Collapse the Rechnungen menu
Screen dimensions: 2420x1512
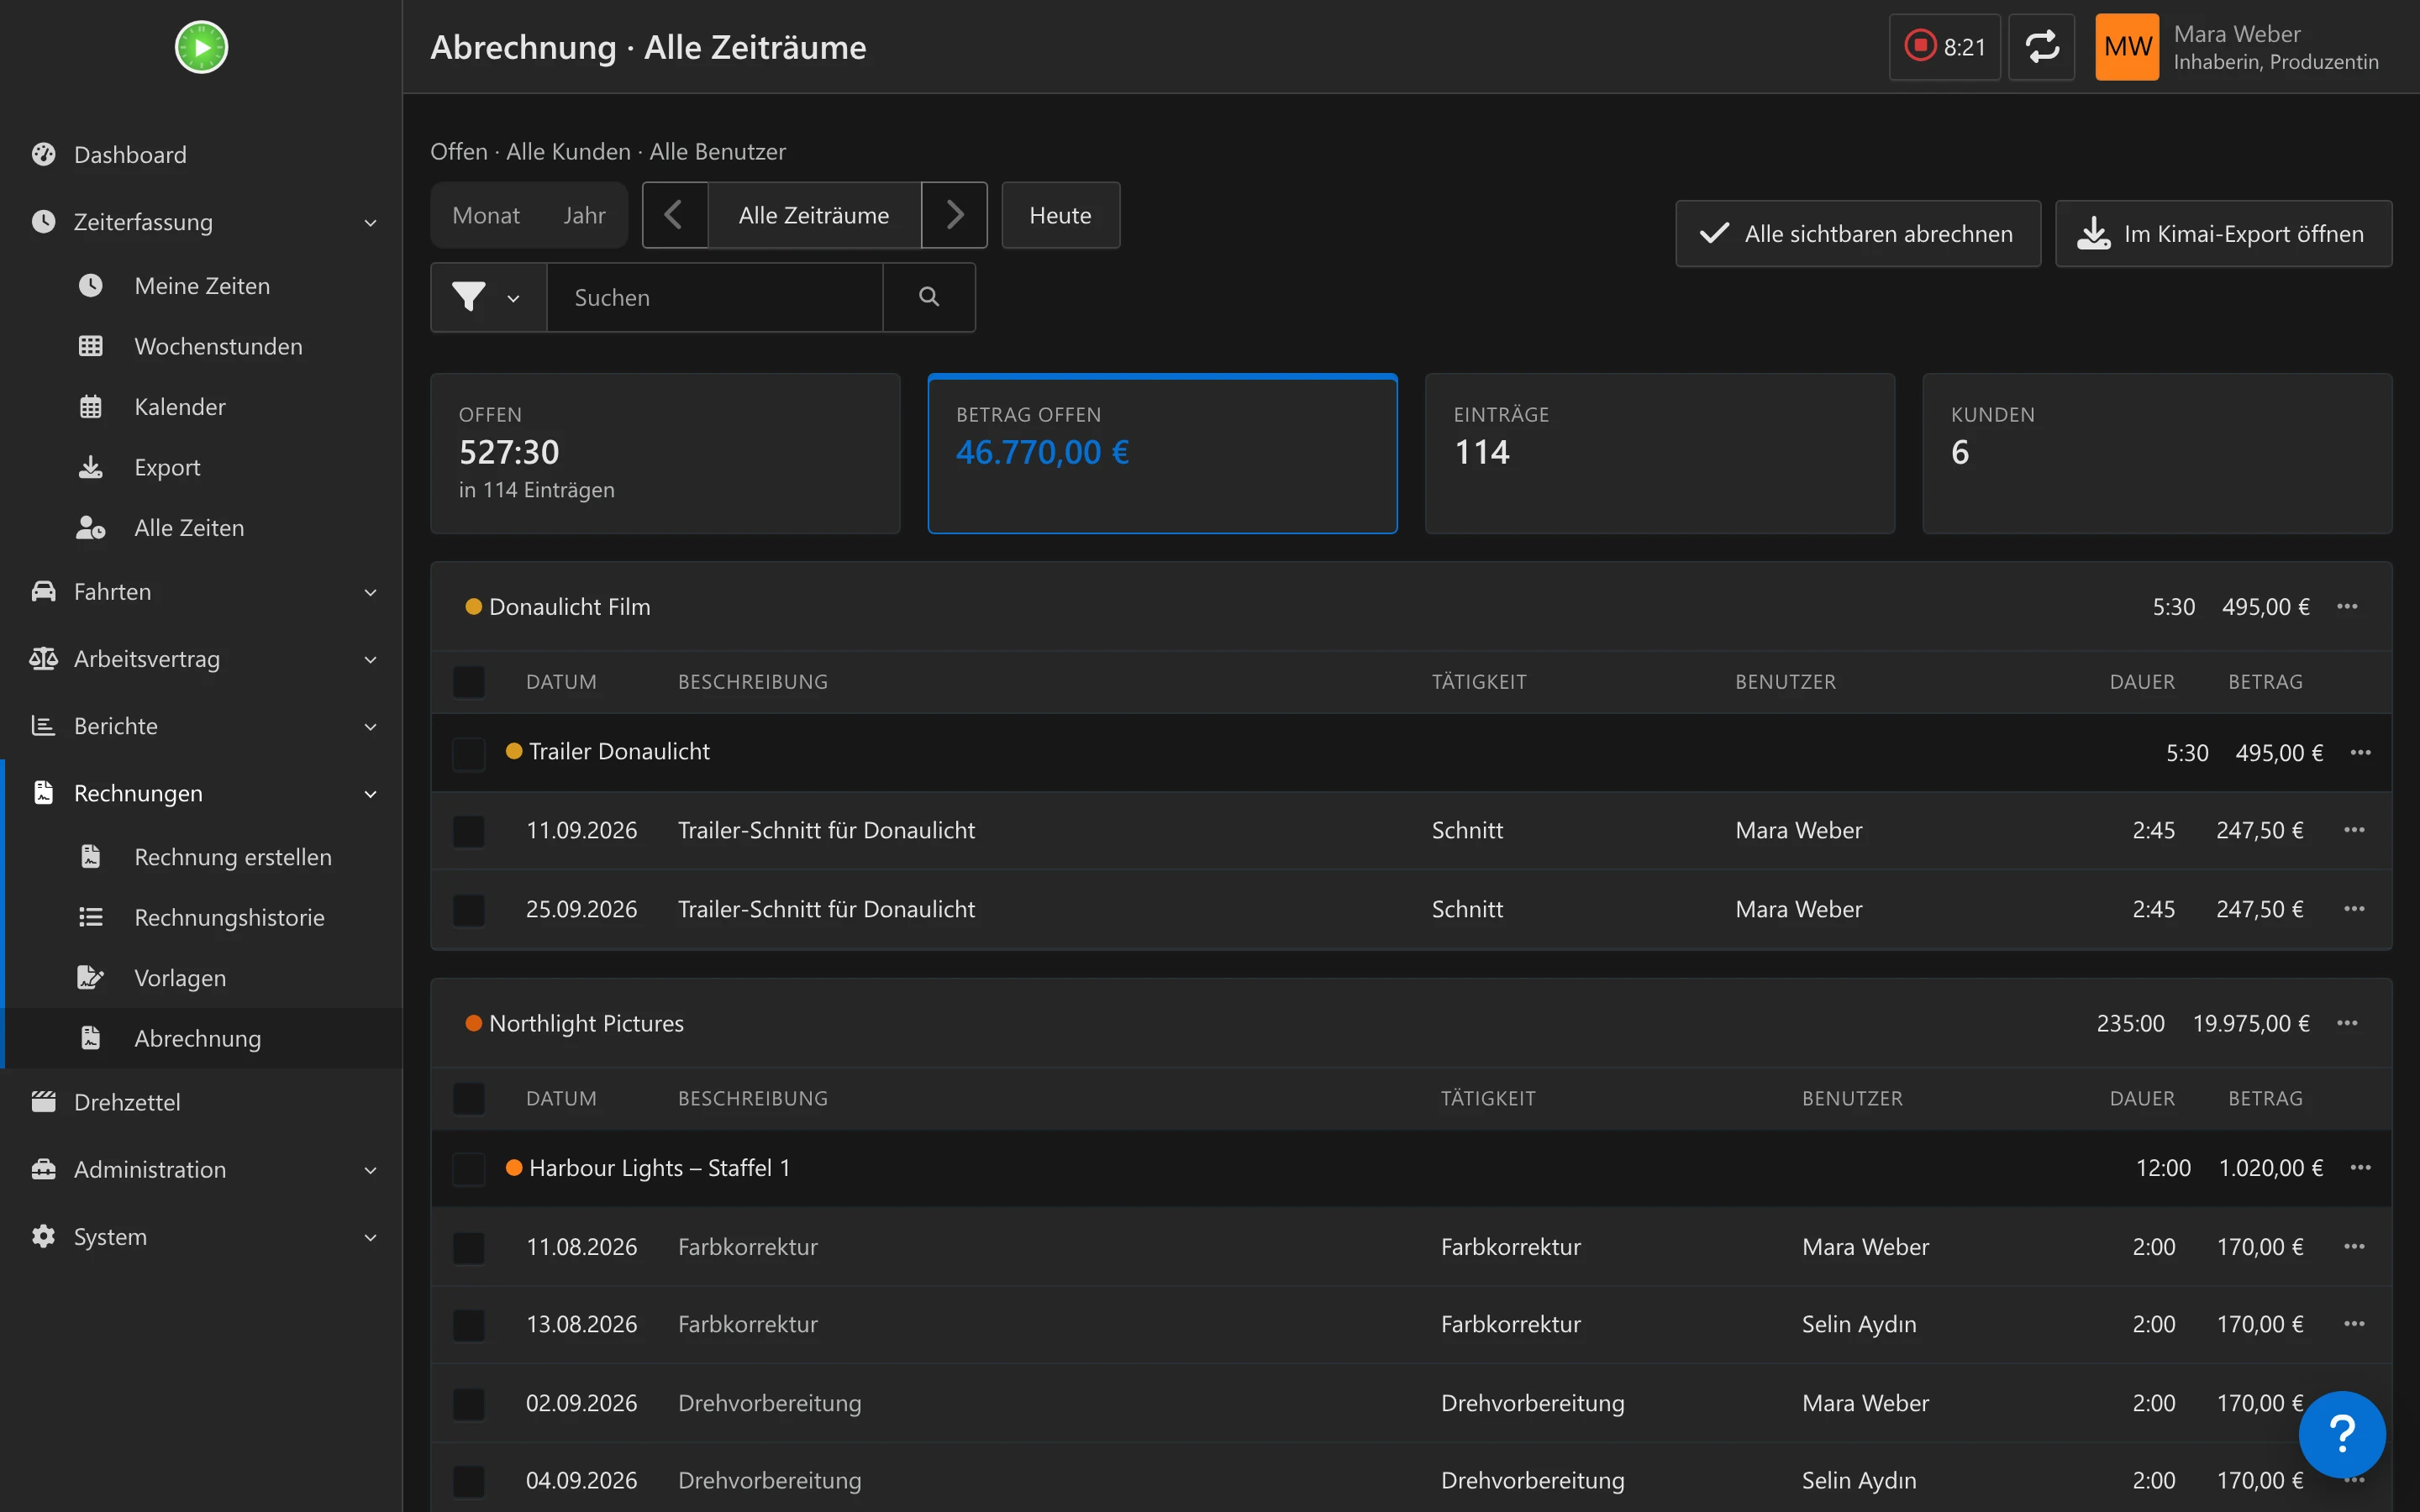point(200,793)
